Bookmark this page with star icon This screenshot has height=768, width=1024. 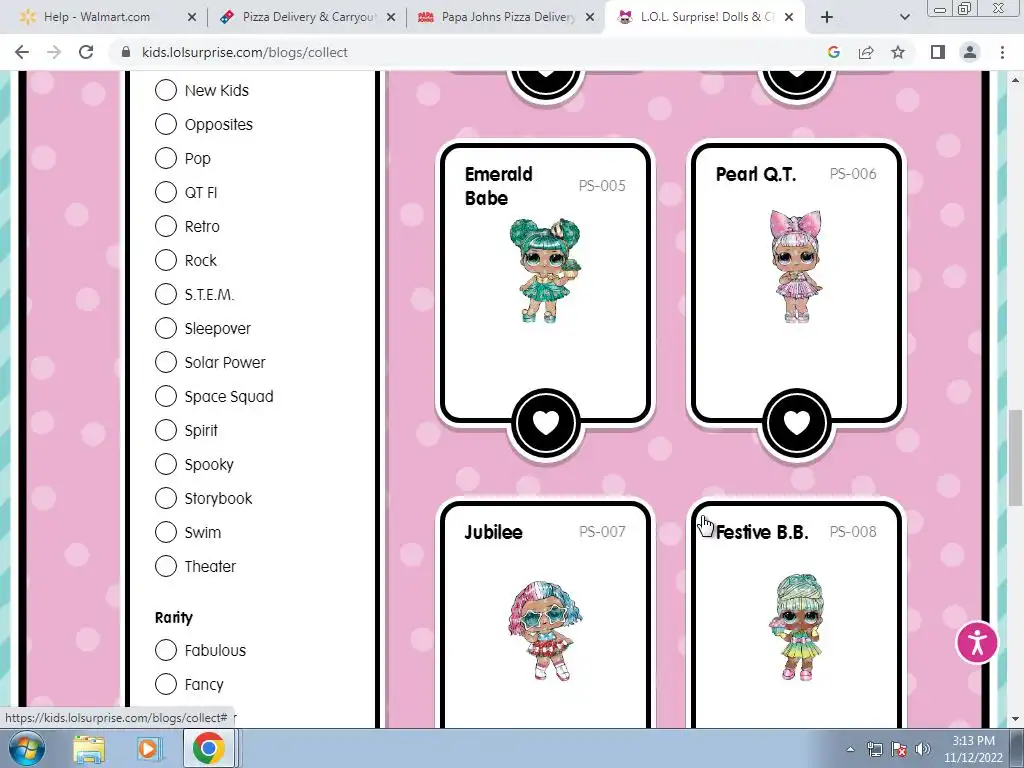point(898,52)
